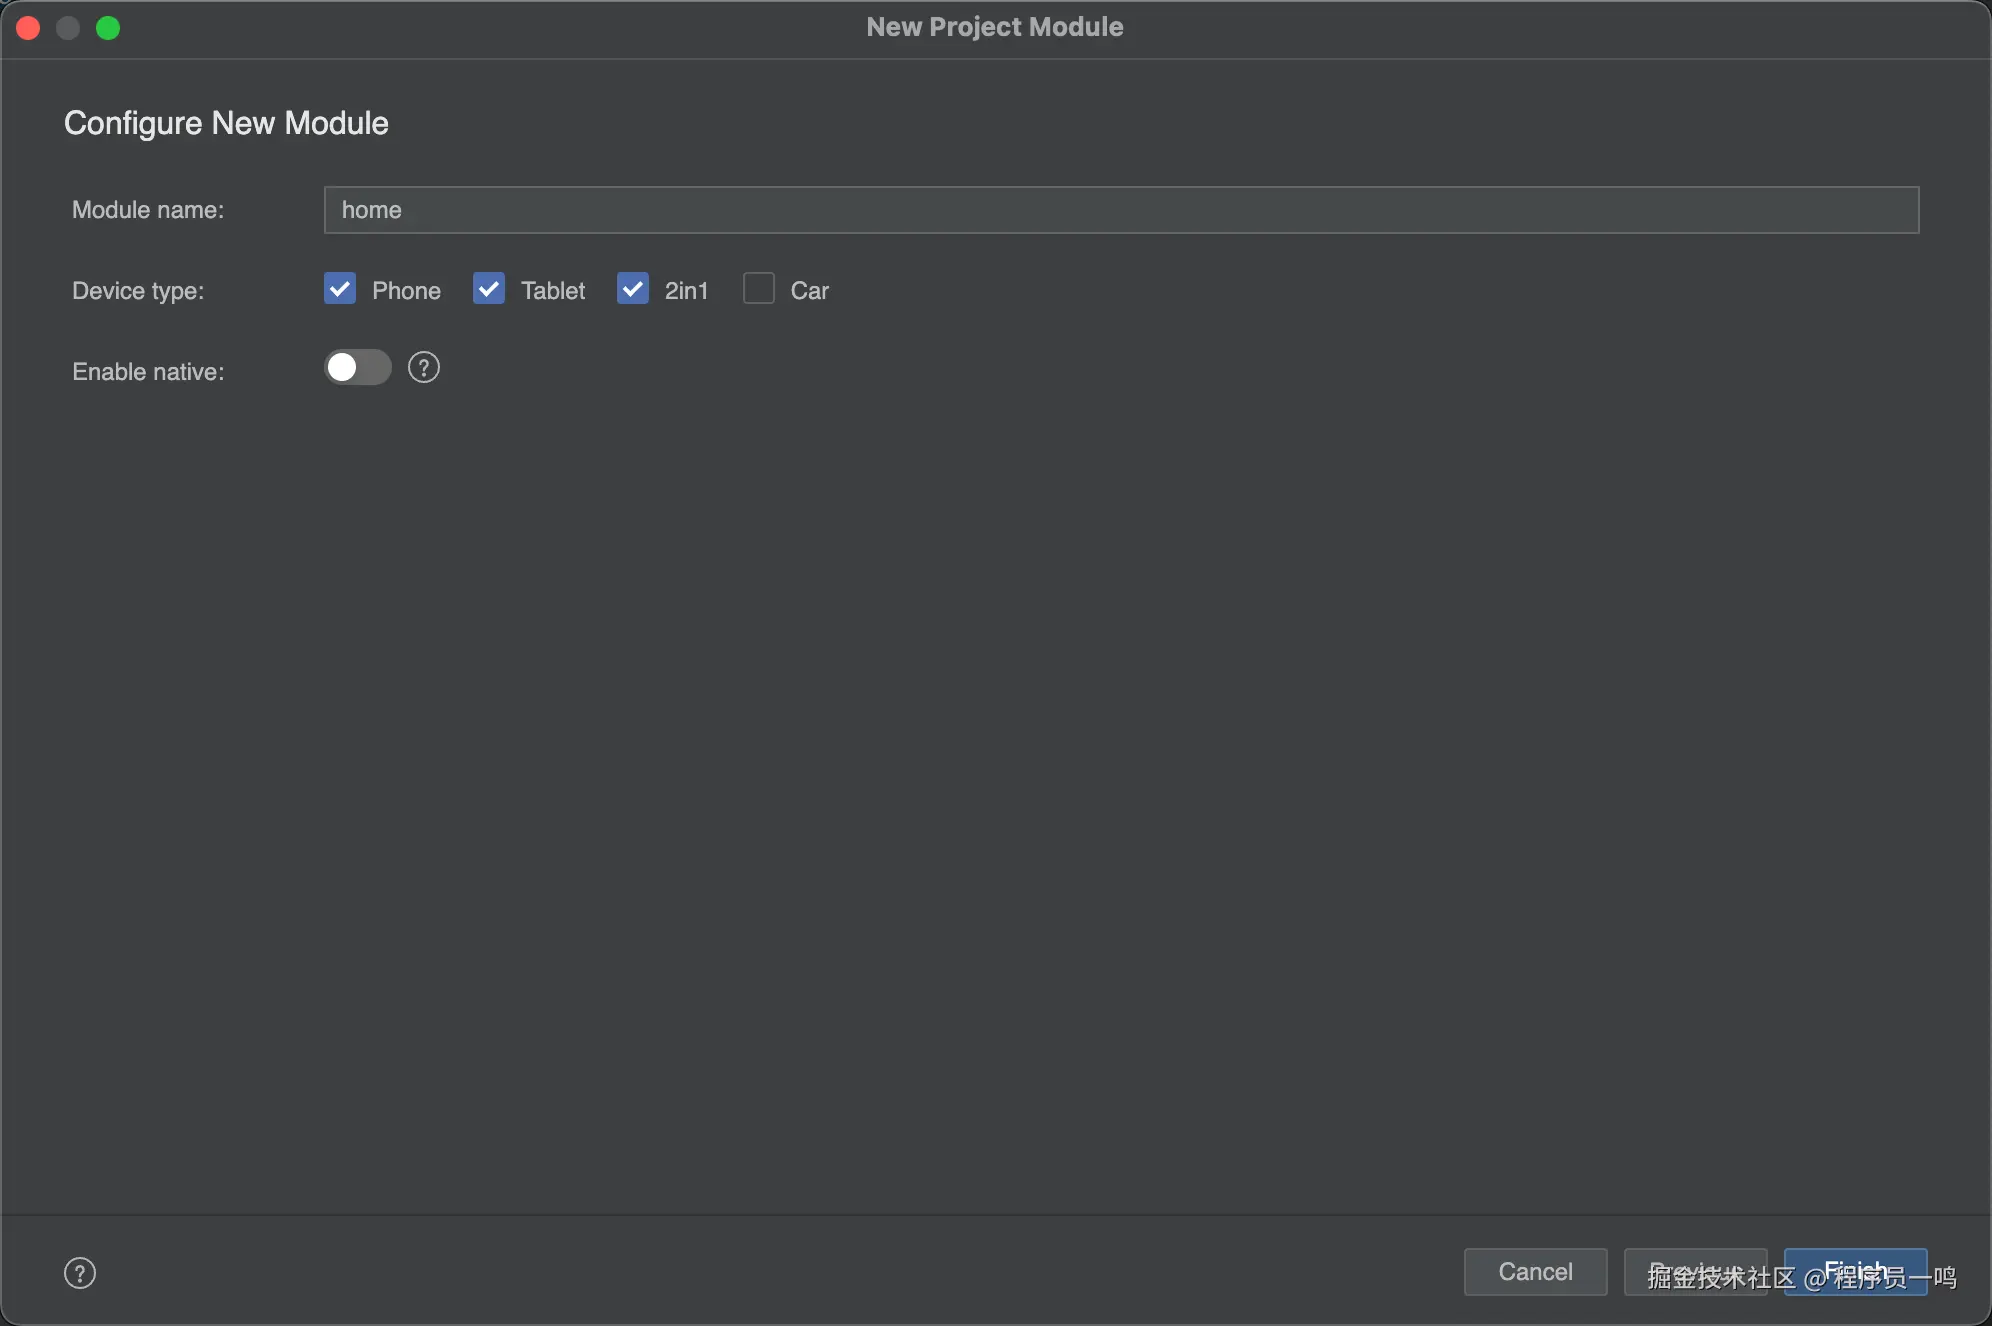
Task: Click the blue Finish button
Action: pos(1855,1272)
